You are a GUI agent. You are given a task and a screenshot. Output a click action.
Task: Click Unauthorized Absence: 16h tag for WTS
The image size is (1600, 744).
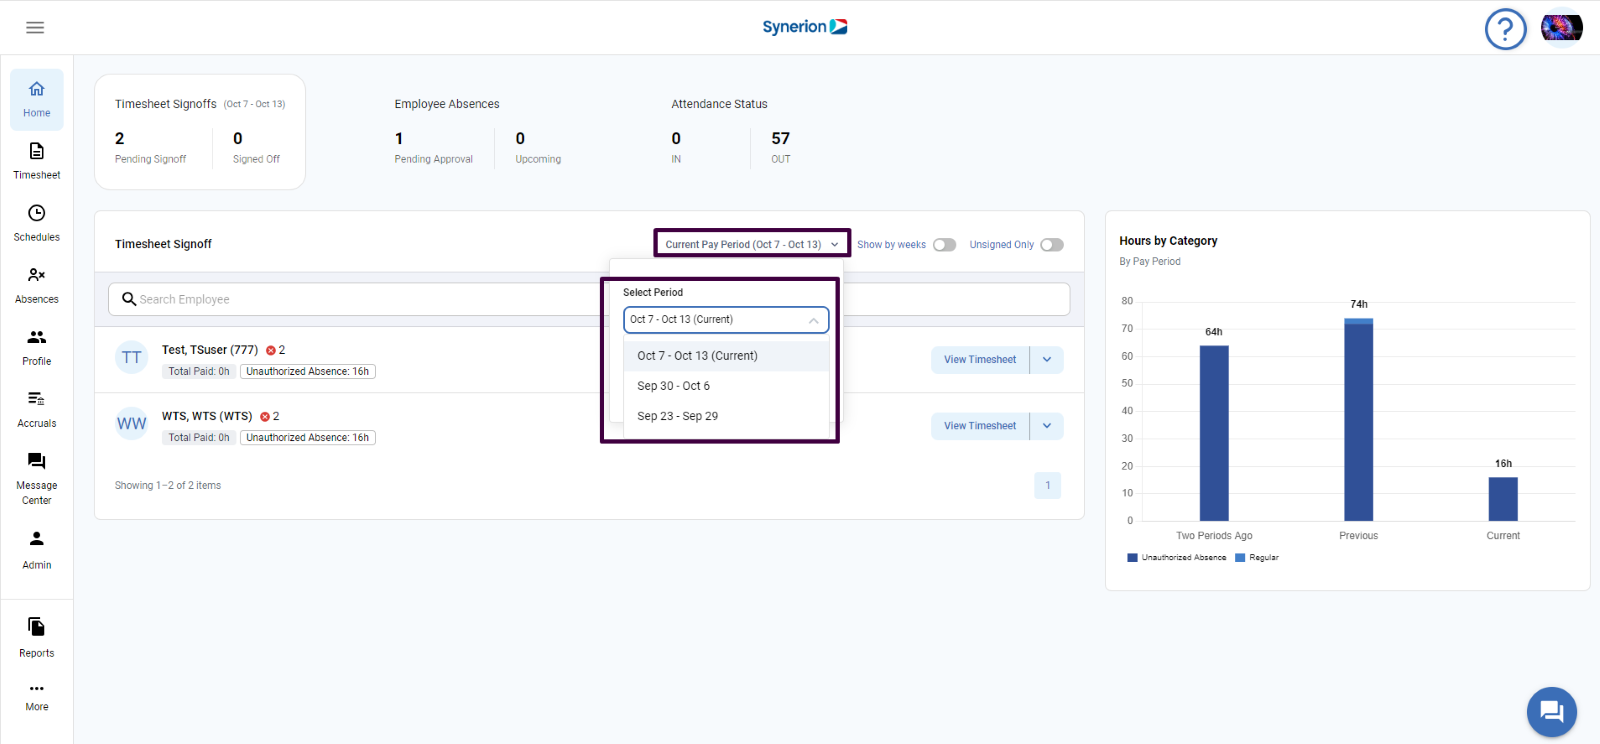pos(308,438)
